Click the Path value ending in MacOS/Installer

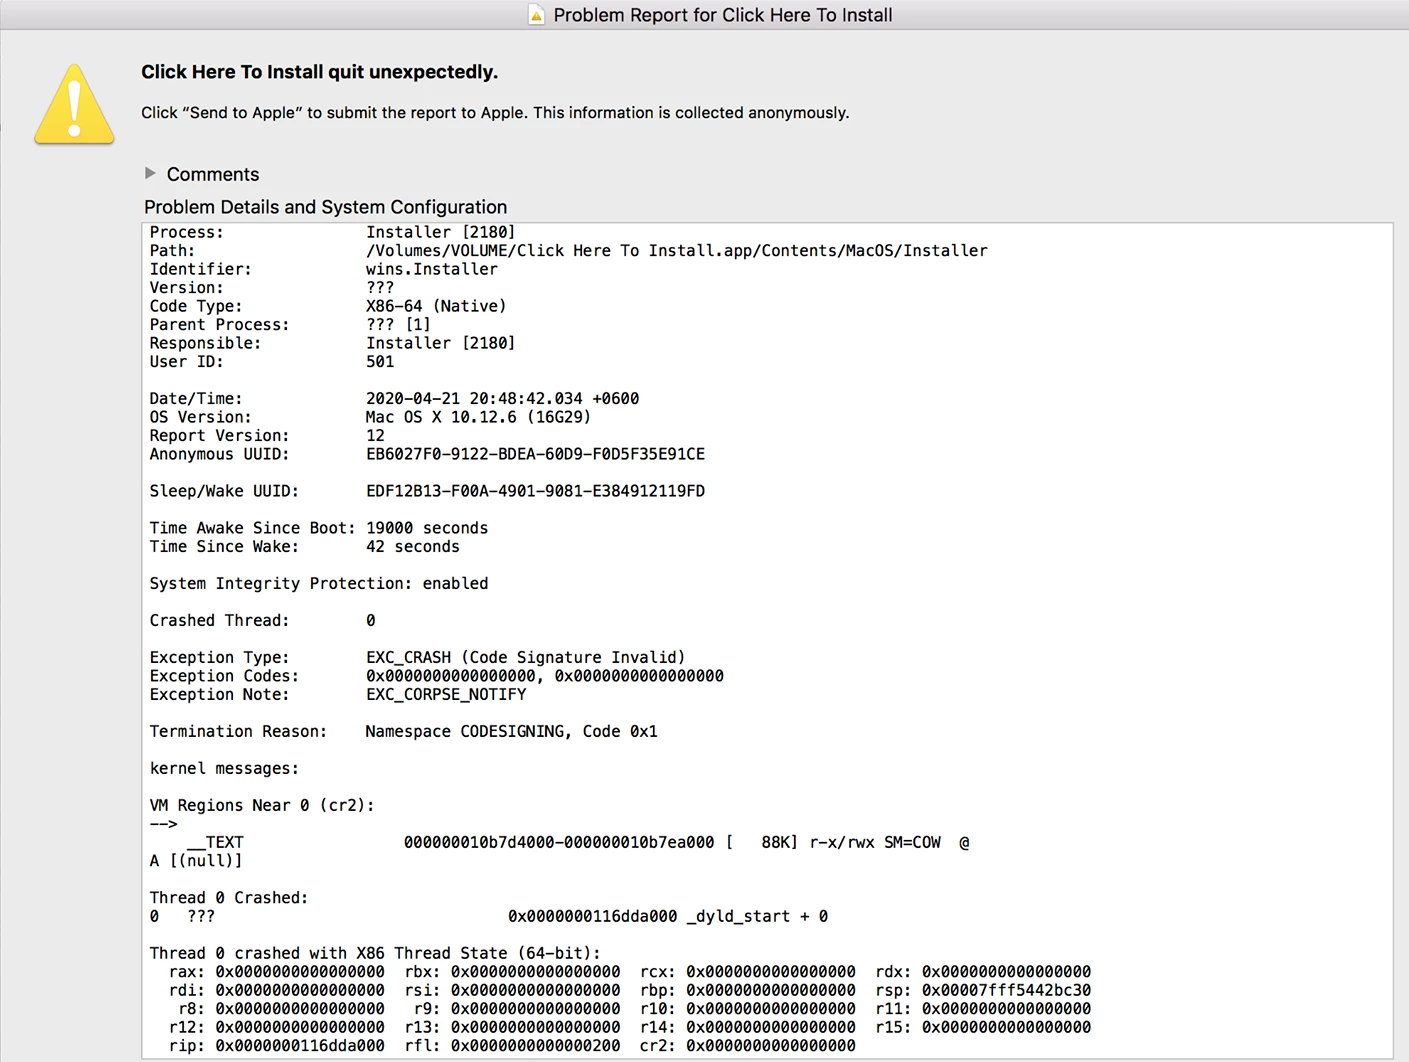tap(677, 251)
